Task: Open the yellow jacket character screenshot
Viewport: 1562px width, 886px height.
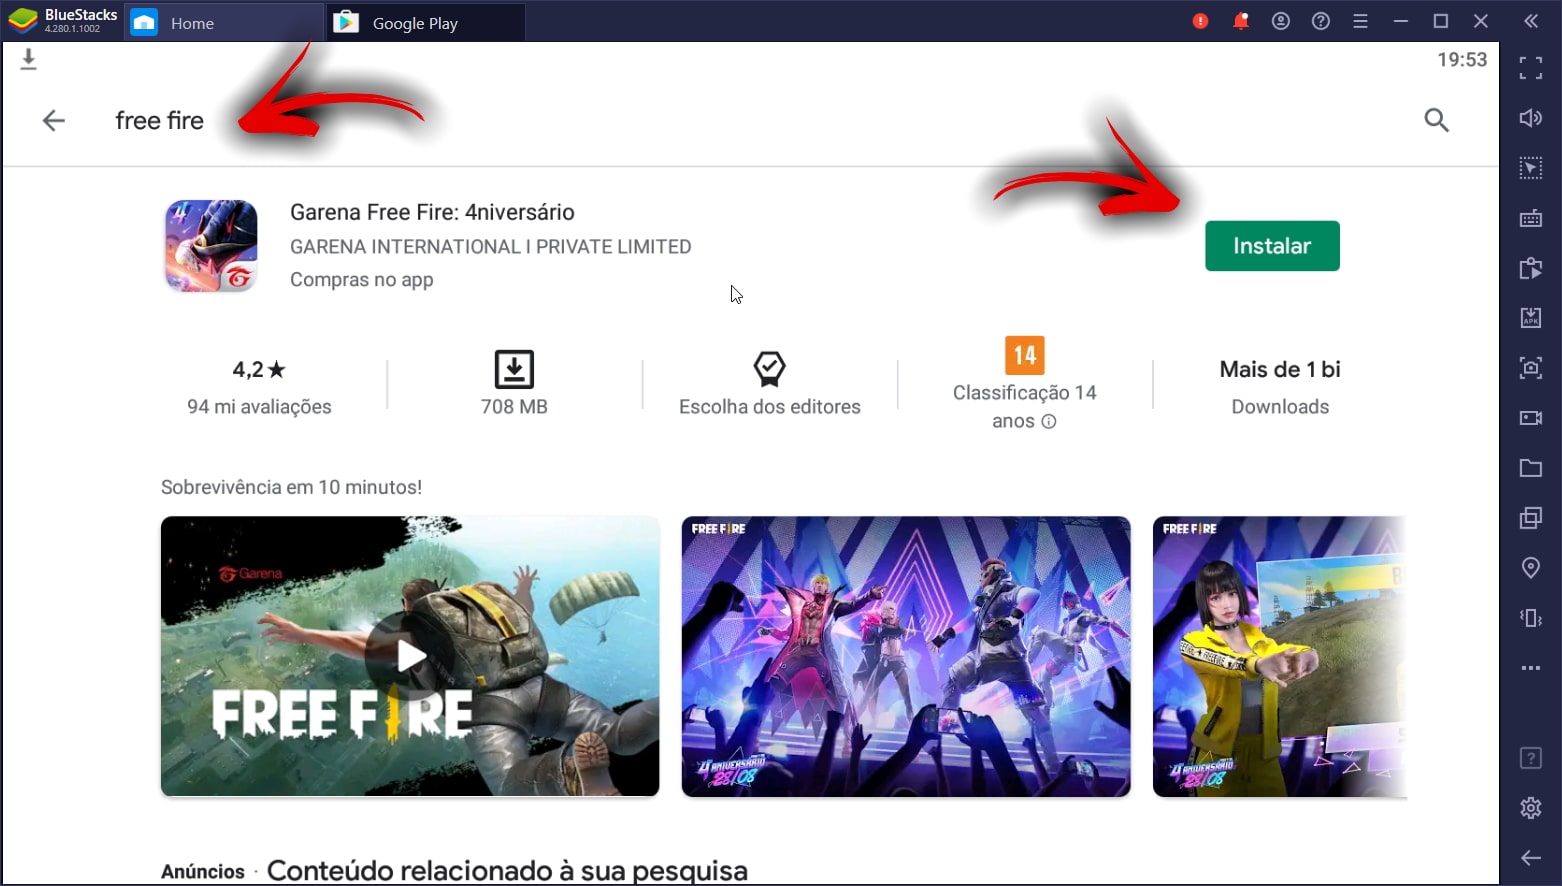Action: 1280,656
